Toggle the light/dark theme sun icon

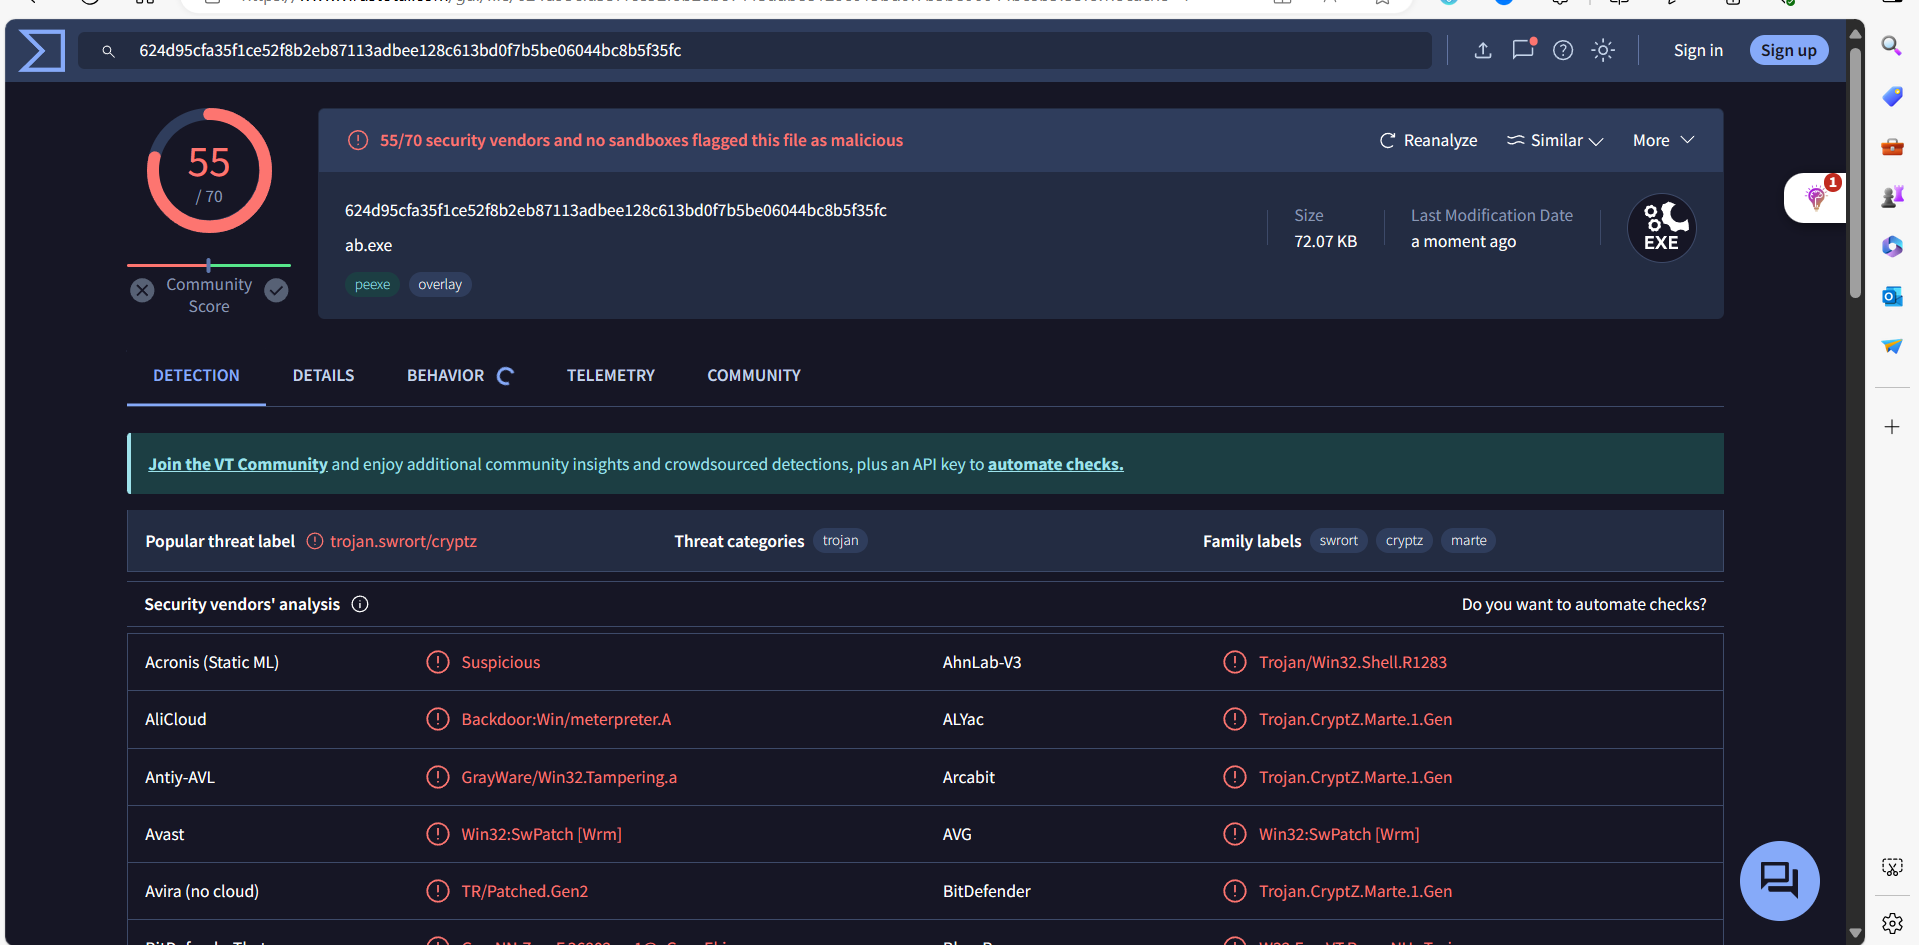pyautogui.click(x=1603, y=51)
